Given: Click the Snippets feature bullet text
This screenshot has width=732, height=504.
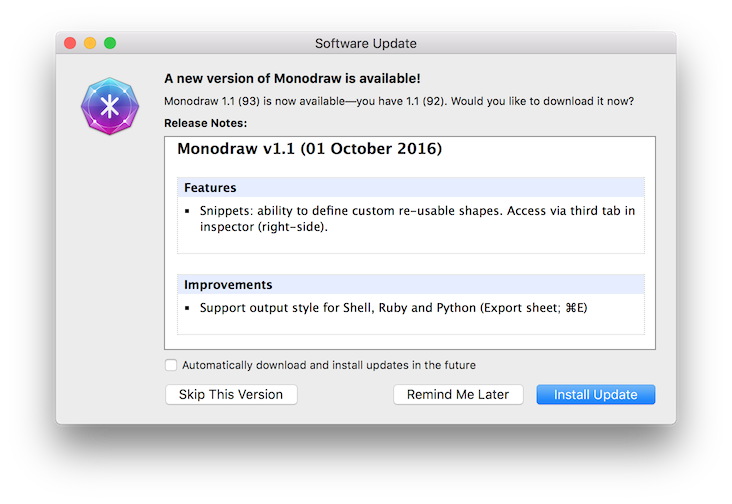Looking at the screenshot, I should (417, 218).
